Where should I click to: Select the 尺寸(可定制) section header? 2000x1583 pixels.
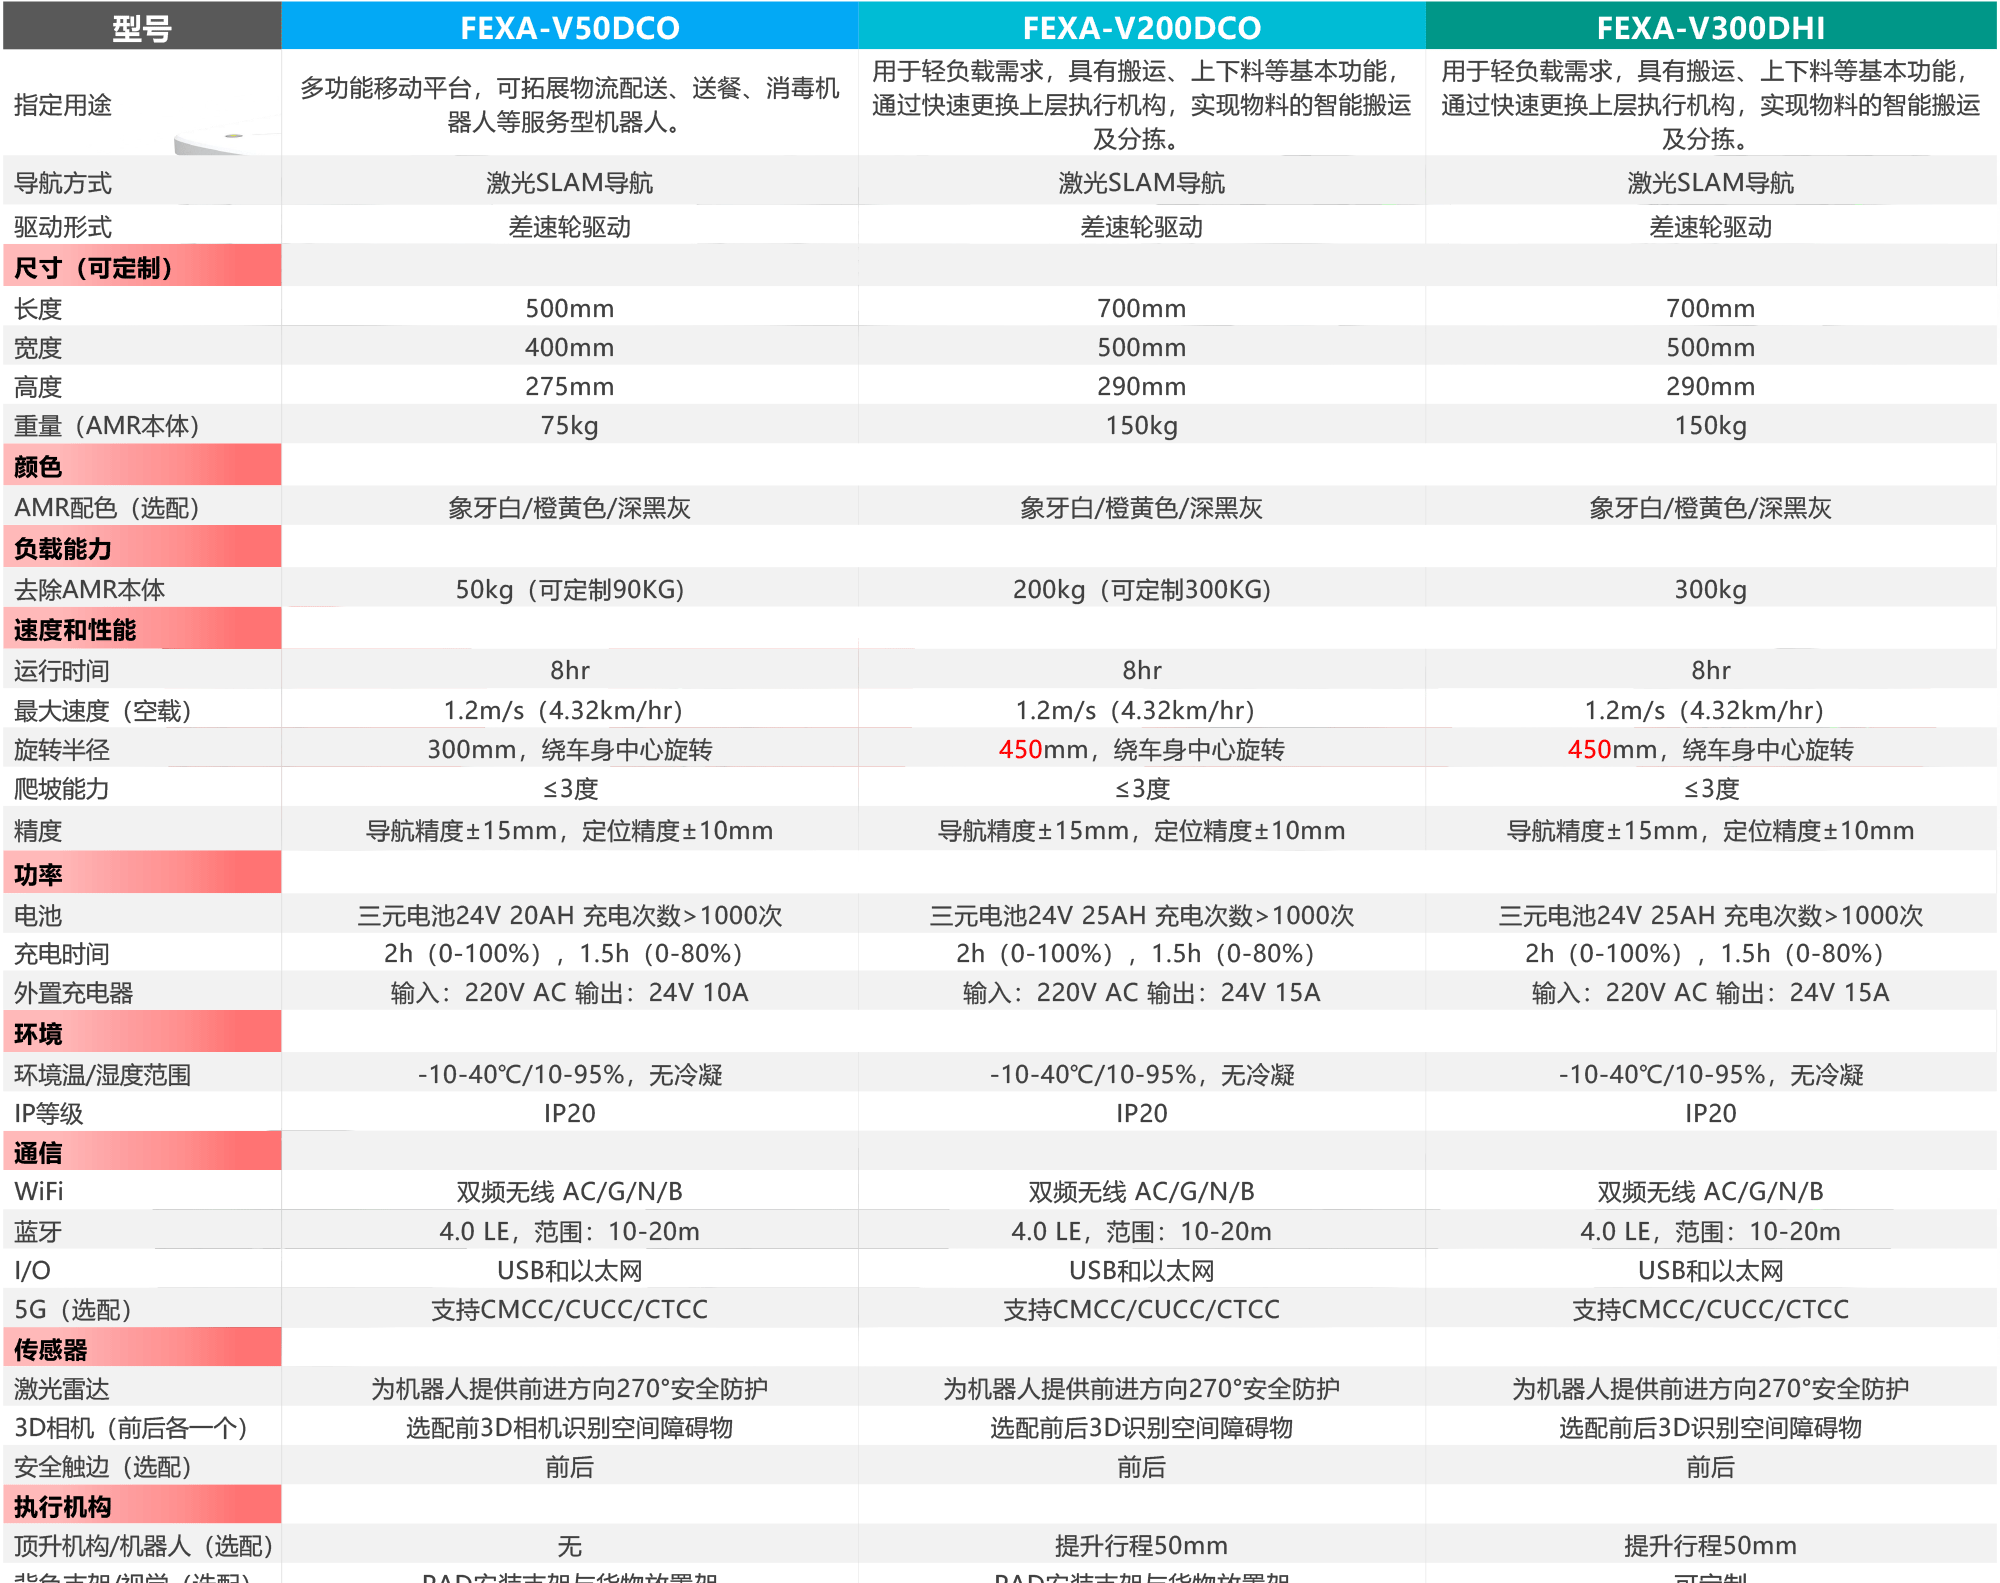pyautogui.click(x=93, y=267)
